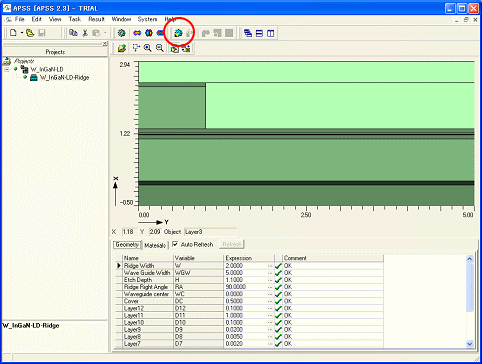Click the Variable column header
The width and height of the screenshot is (482, 364).
tap(198, 258)
